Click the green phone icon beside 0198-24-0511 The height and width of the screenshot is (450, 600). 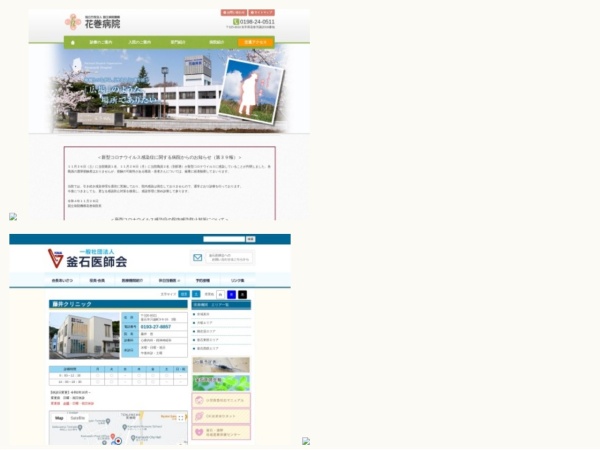(x=236, y=22)
